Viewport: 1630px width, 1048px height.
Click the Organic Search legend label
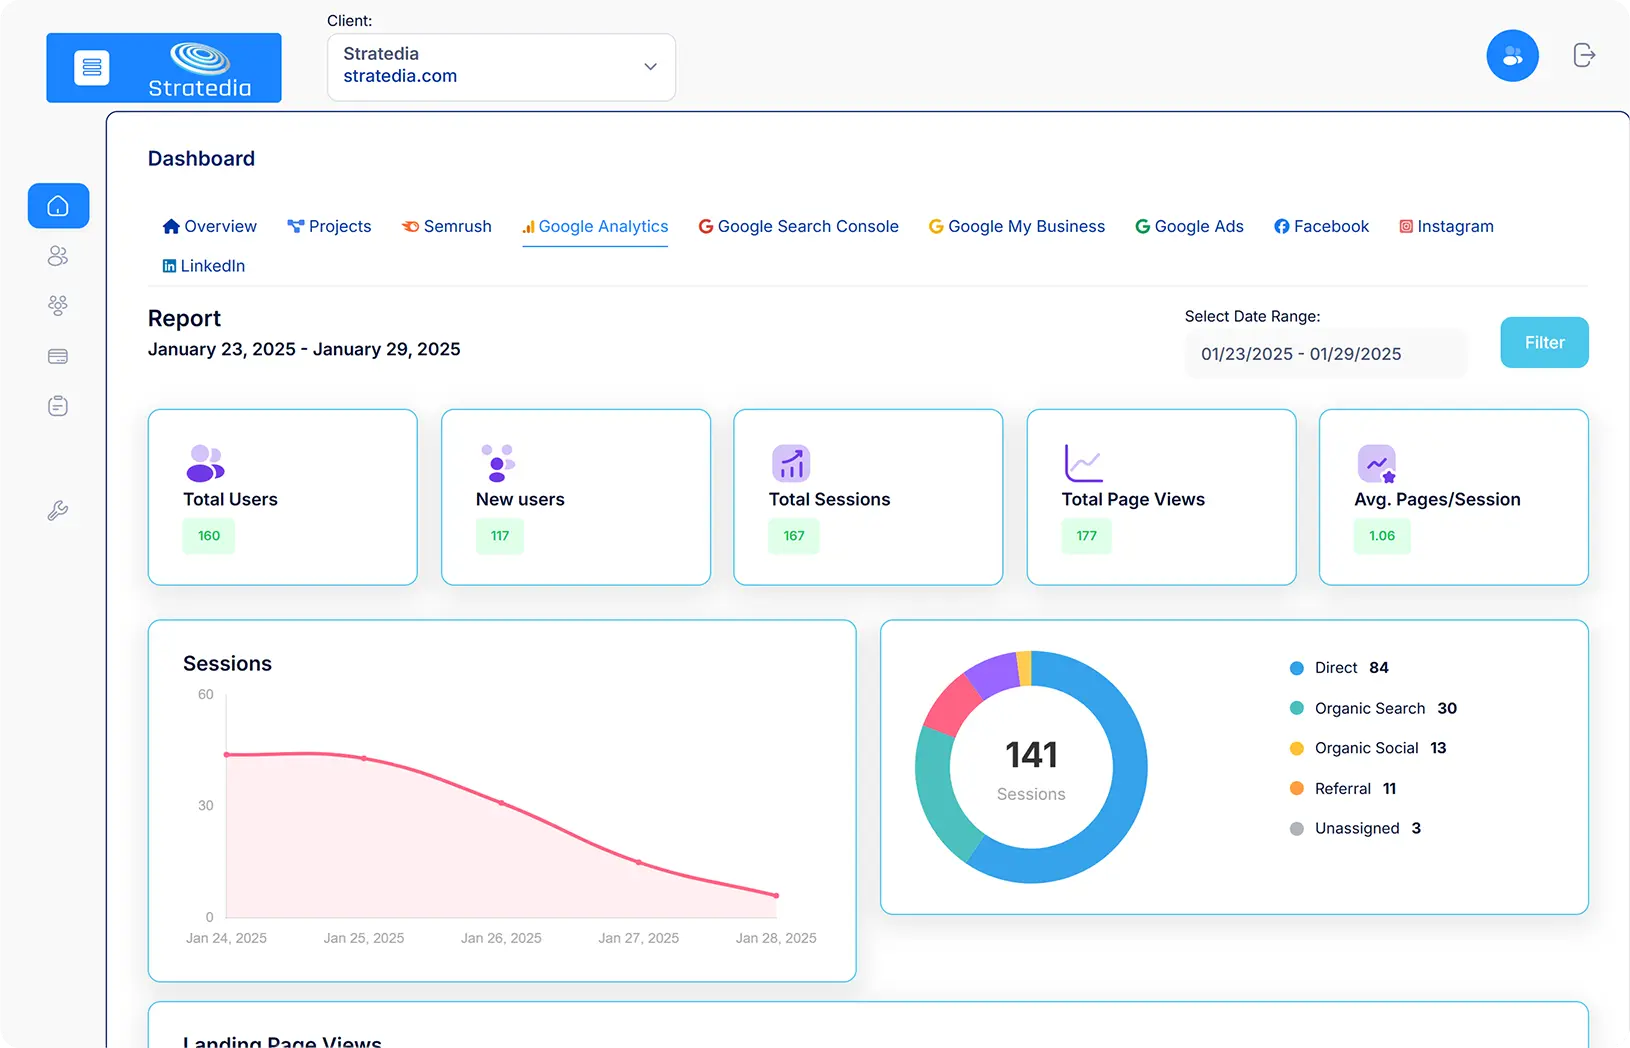(1370, 708)
